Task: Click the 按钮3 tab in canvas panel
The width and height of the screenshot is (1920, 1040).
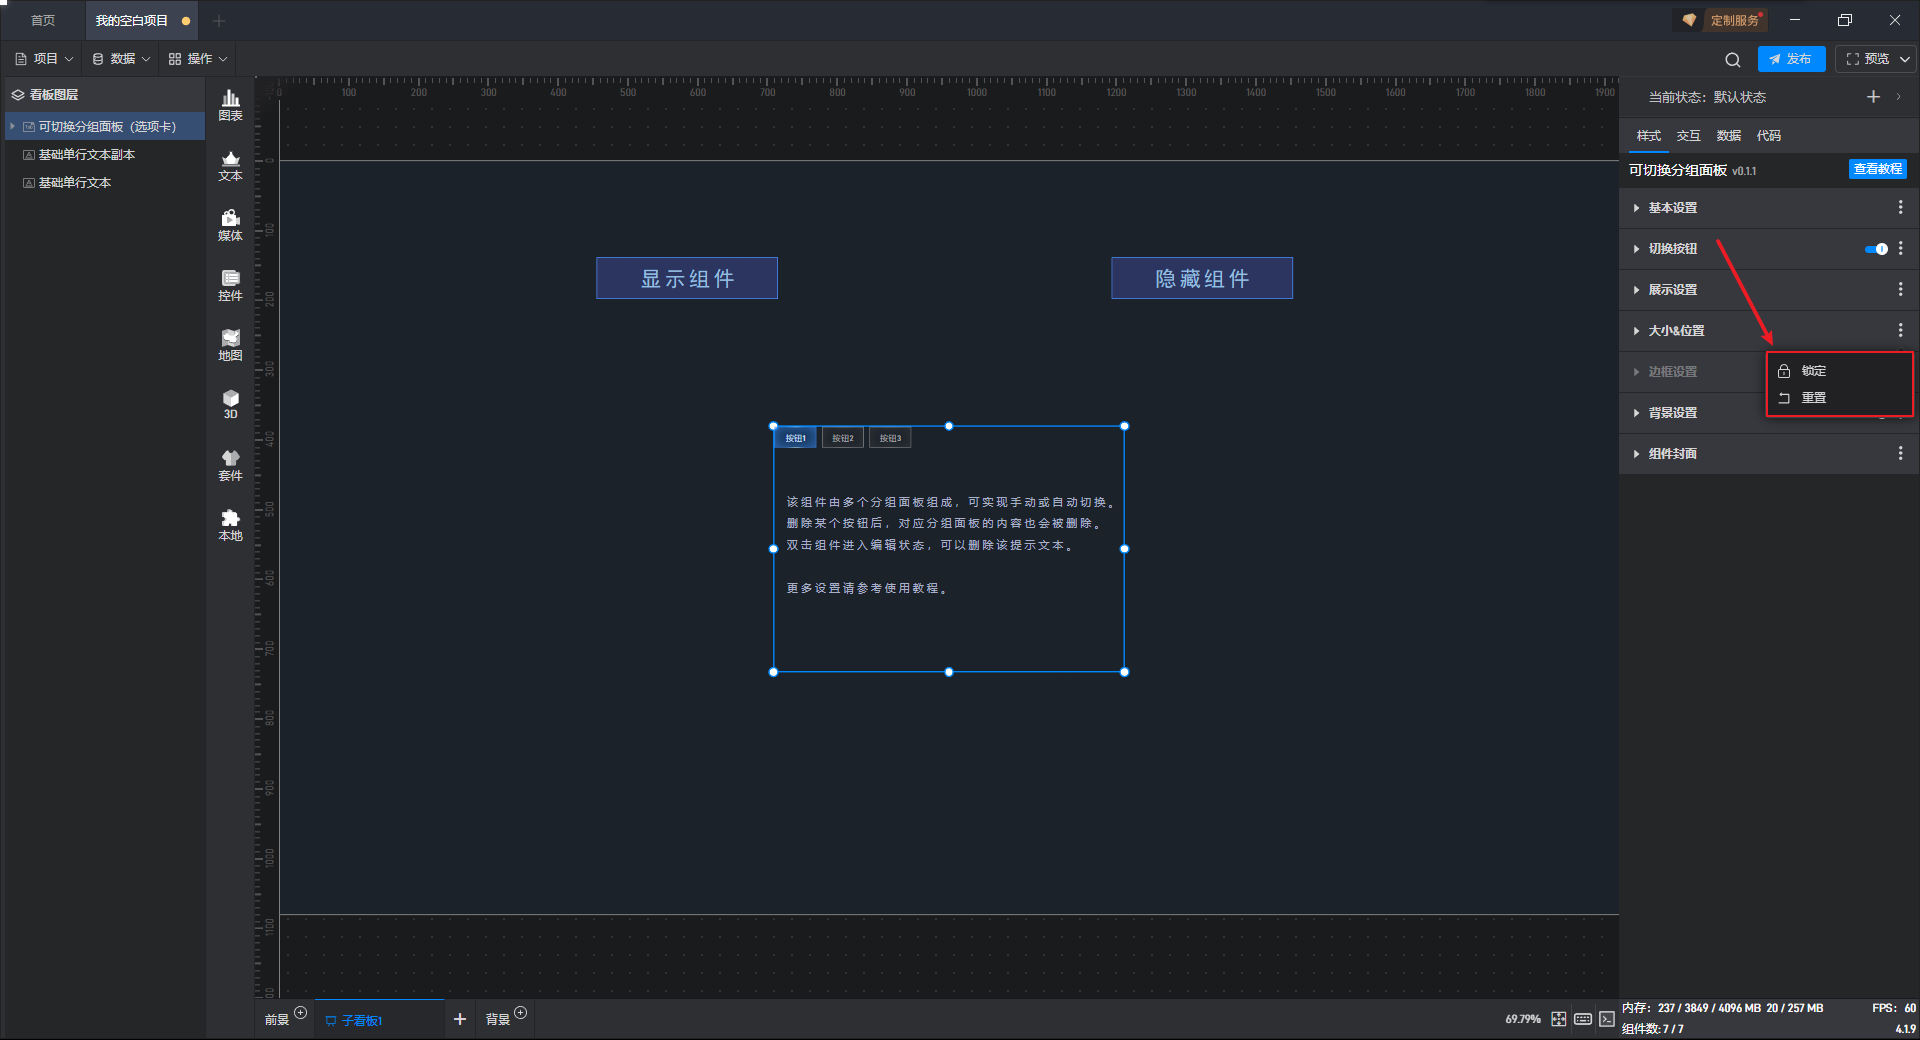Action: pyautogui.click(x=890, y=438)
